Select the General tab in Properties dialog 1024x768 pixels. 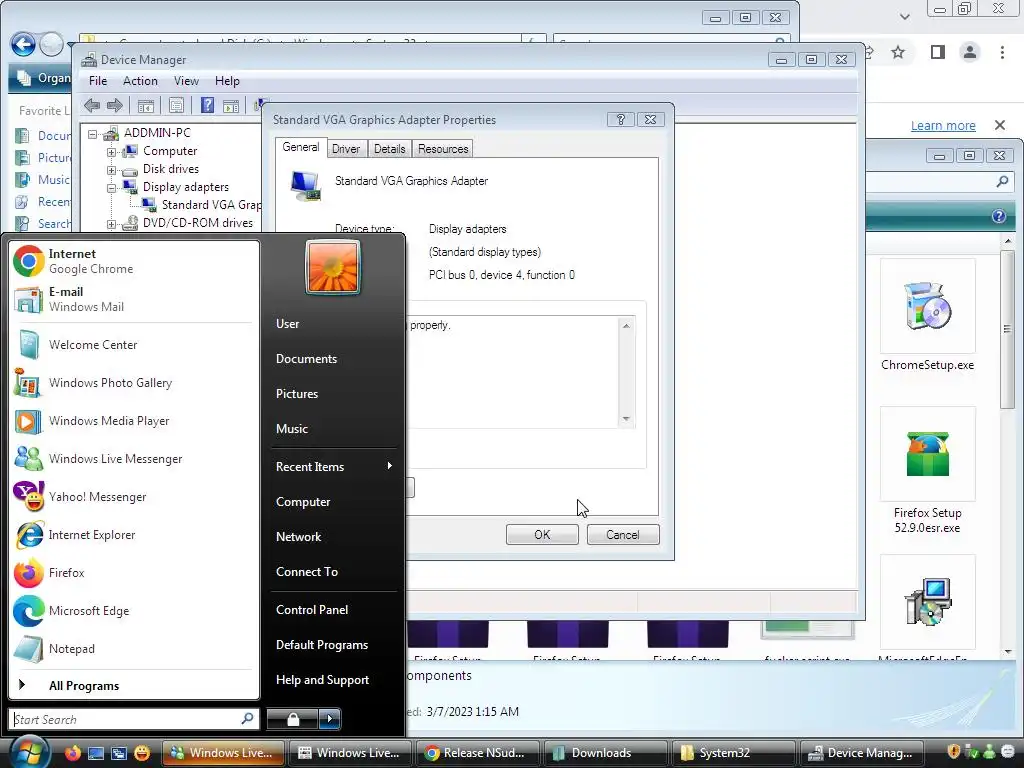pos(300,148)
